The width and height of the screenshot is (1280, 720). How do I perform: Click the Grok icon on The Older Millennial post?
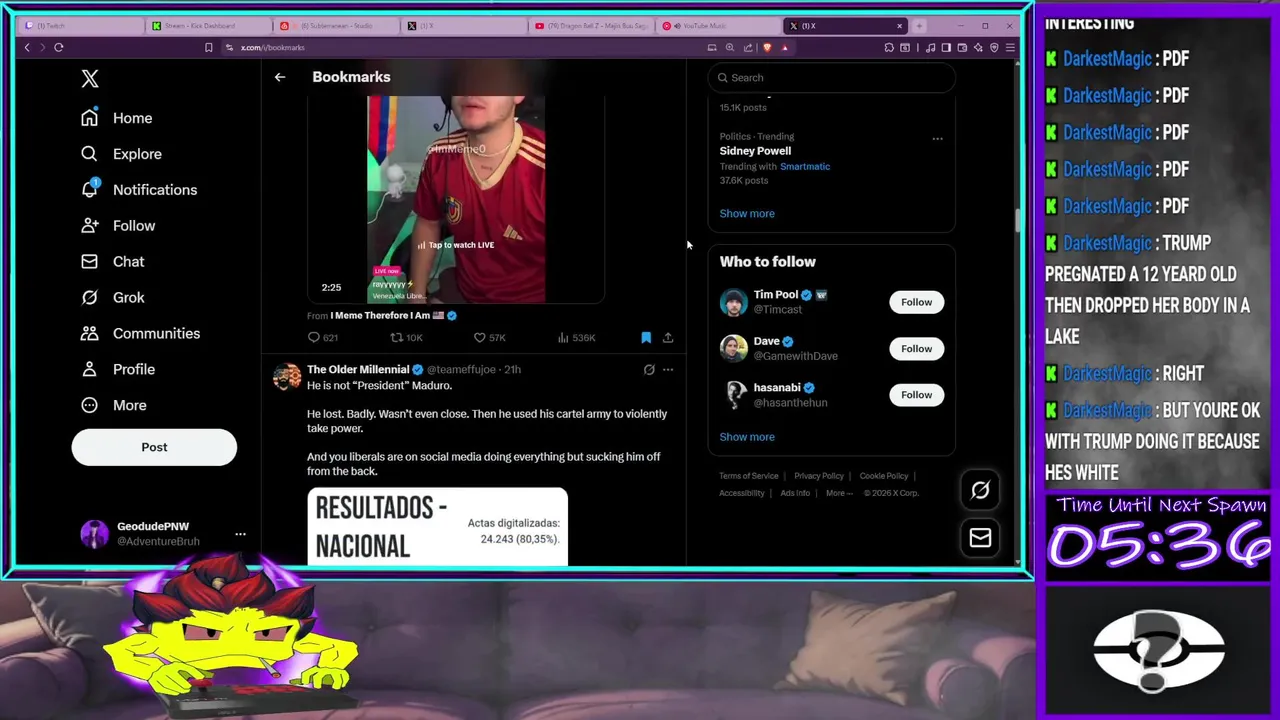click(649, 370)
